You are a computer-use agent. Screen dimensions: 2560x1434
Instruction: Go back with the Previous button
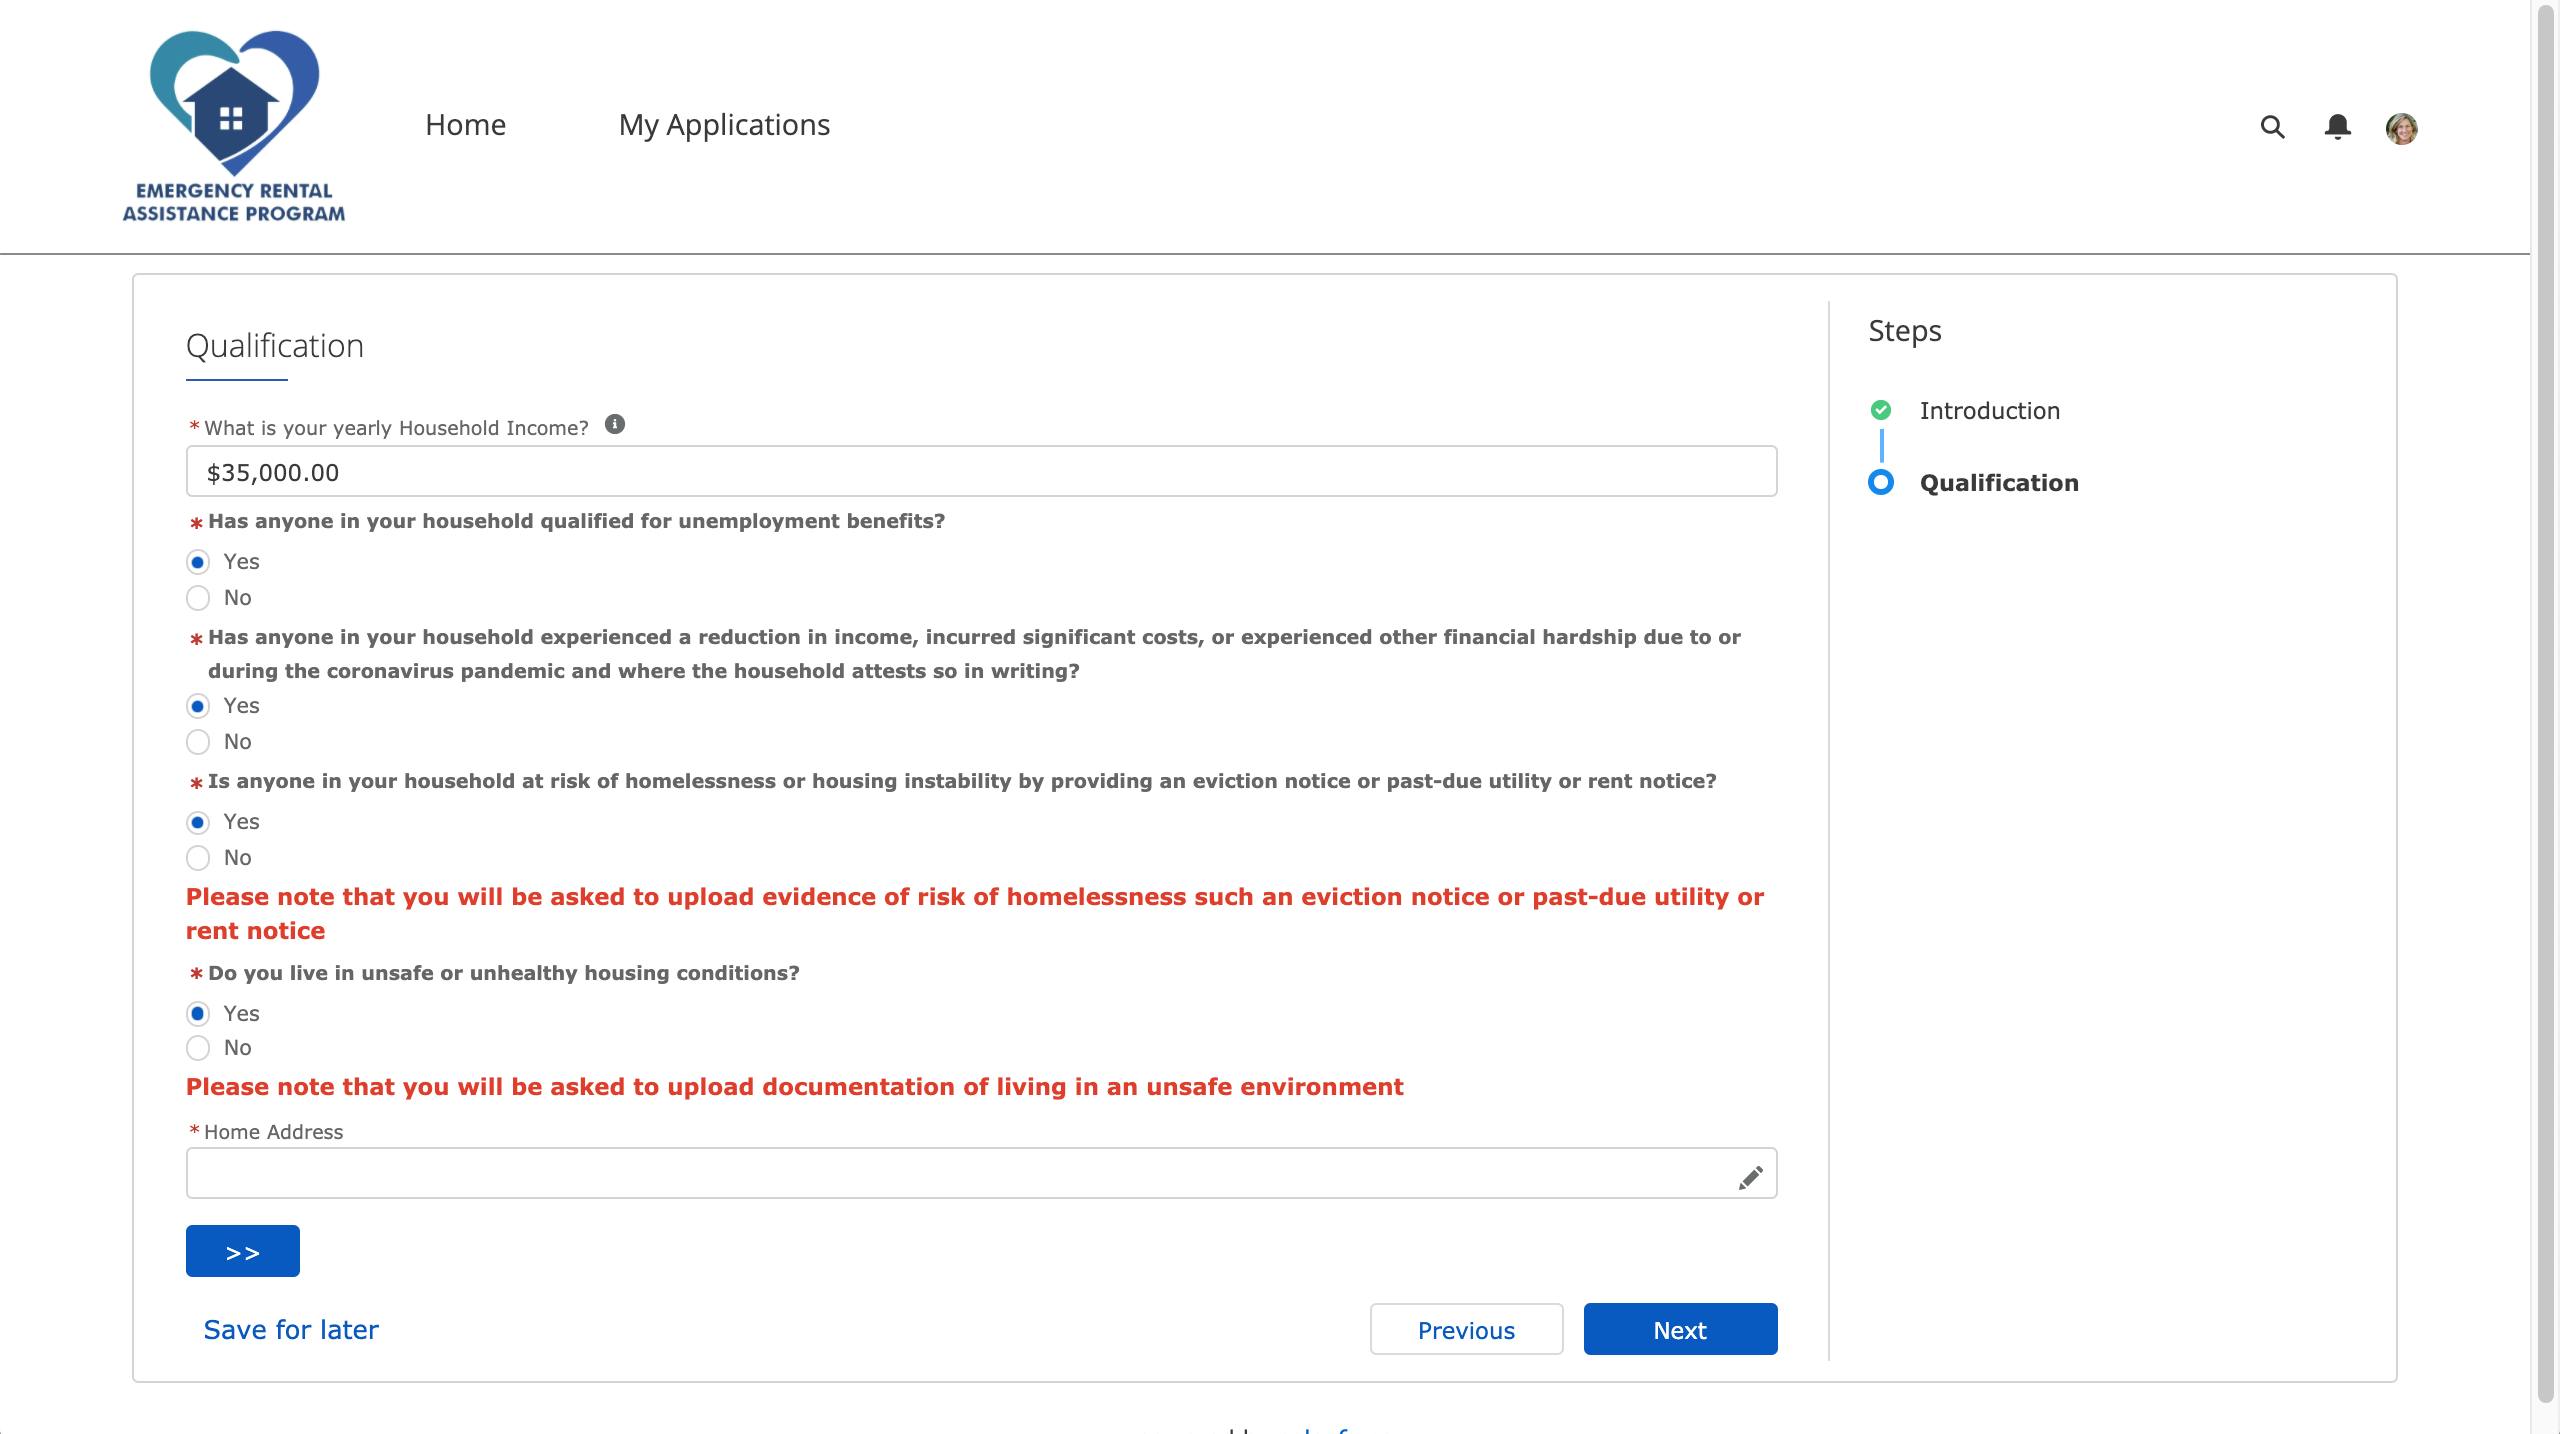pos(1466,1329)
